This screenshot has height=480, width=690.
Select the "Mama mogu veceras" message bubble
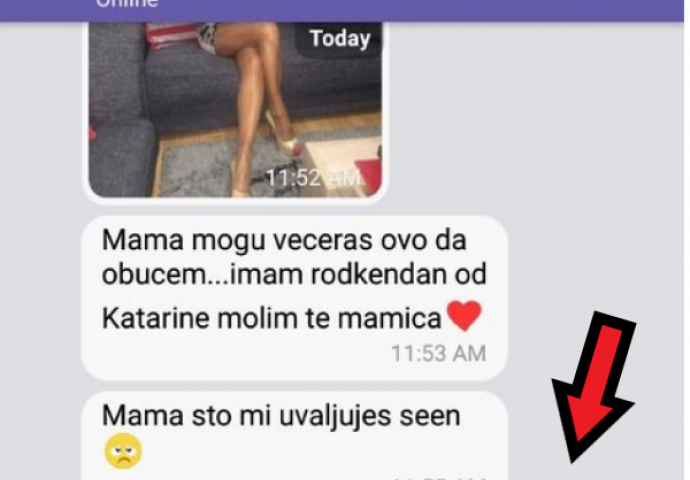(x=294, y=298)
